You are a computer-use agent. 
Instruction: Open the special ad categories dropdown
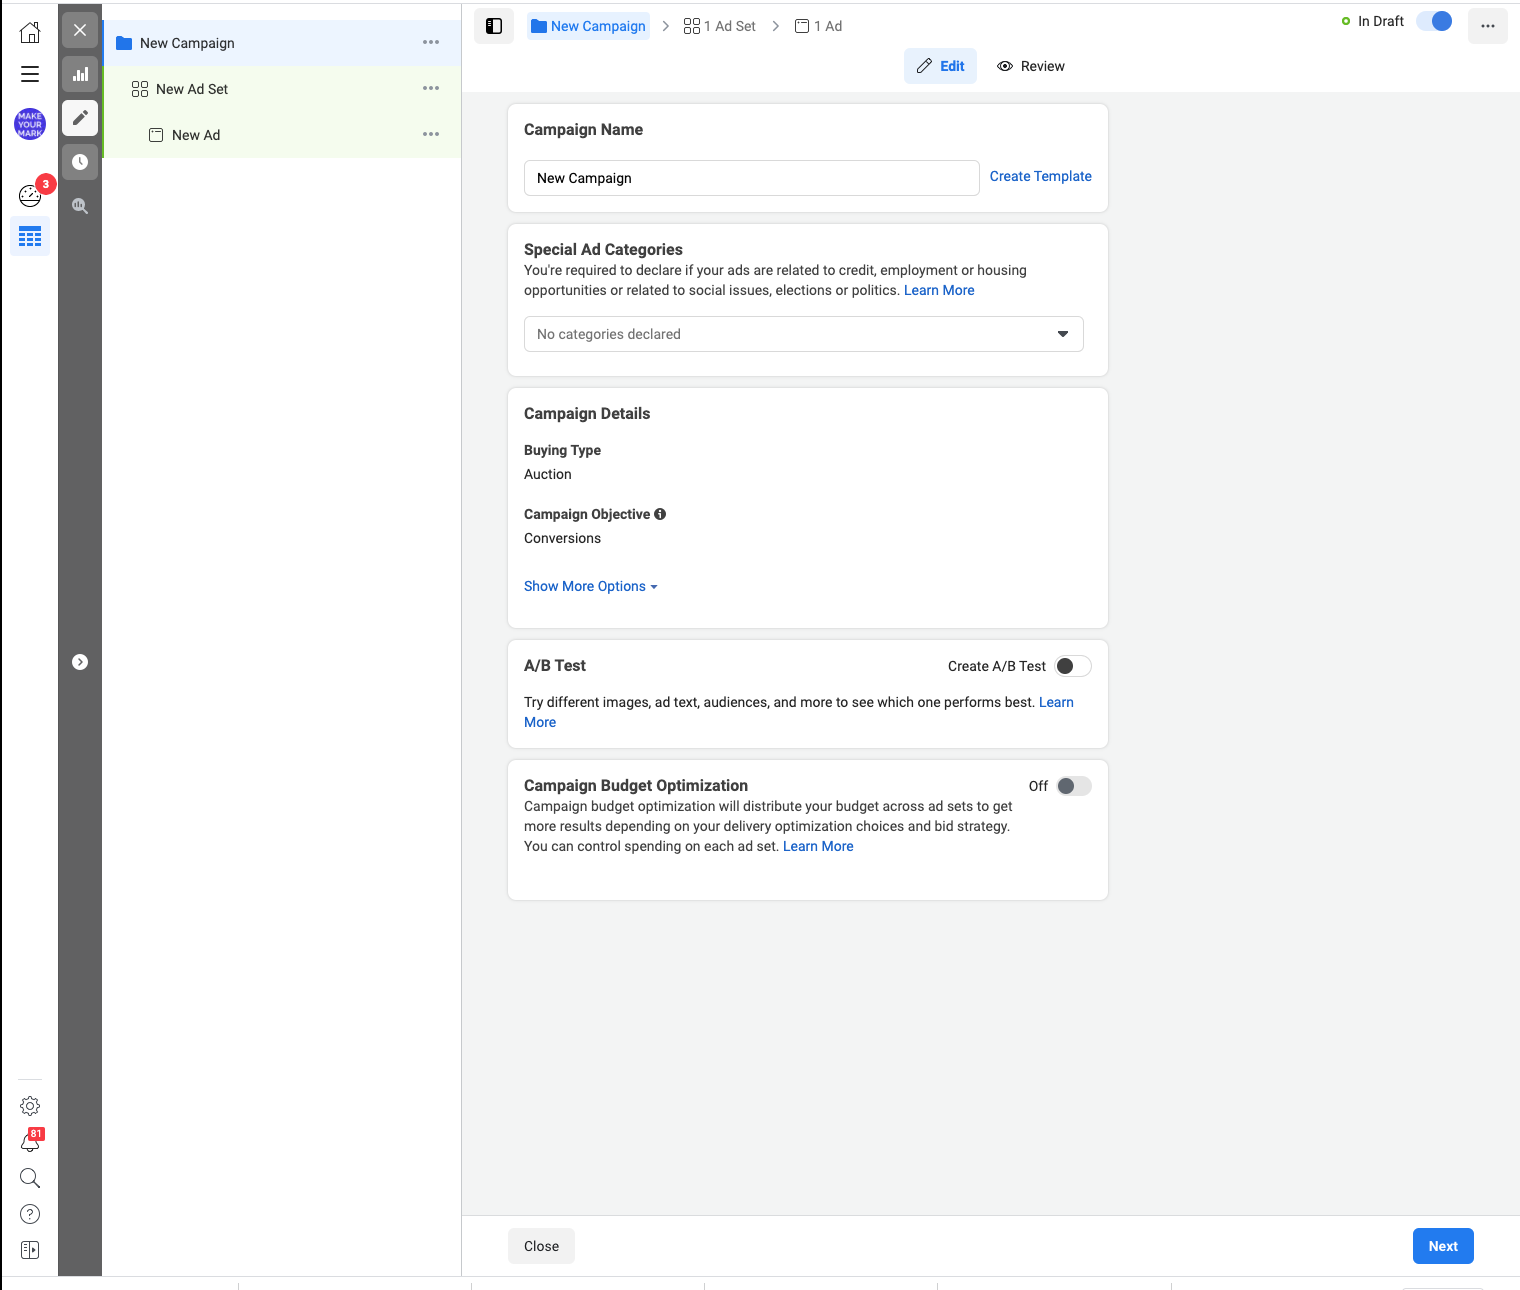coord(804,334)
